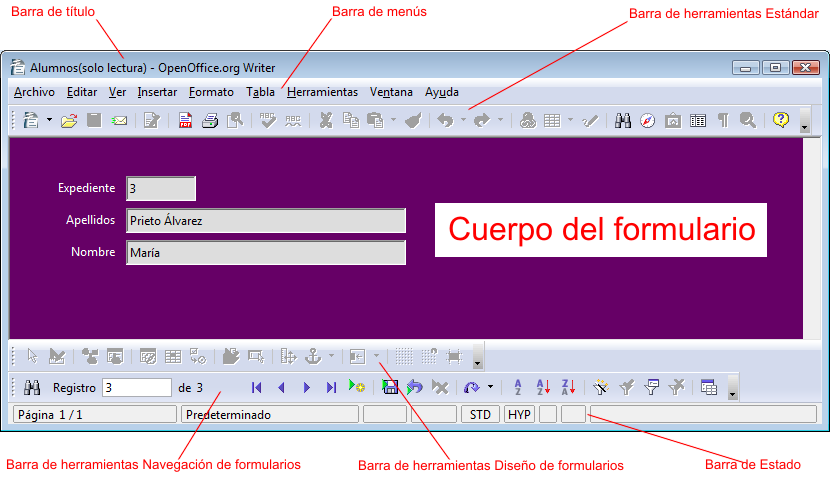830x483 pixels.
Task: Expand the Table dropdown arrow
Action: (570, 120)
